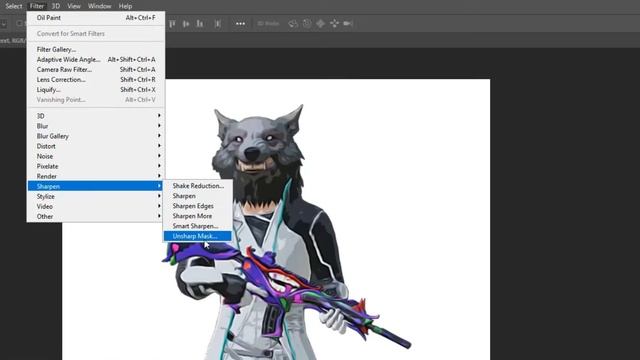The height and width of the screenshot is (360, 640).
Task: Open the View menu
Action: (74, 6)
